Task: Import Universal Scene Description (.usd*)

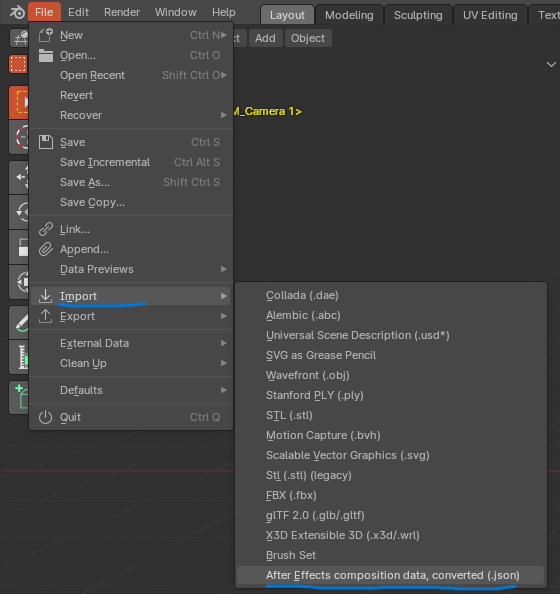Action: click(391, 336)
